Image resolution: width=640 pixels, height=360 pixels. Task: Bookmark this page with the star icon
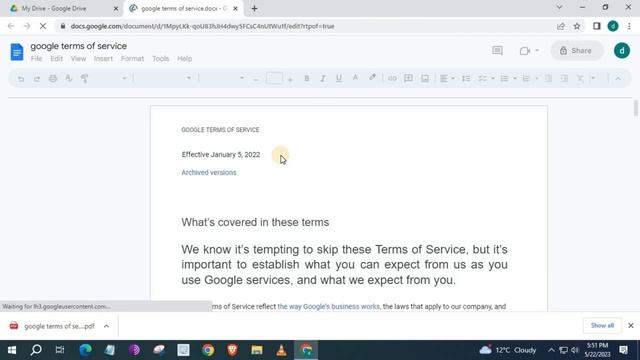[577, 26]
